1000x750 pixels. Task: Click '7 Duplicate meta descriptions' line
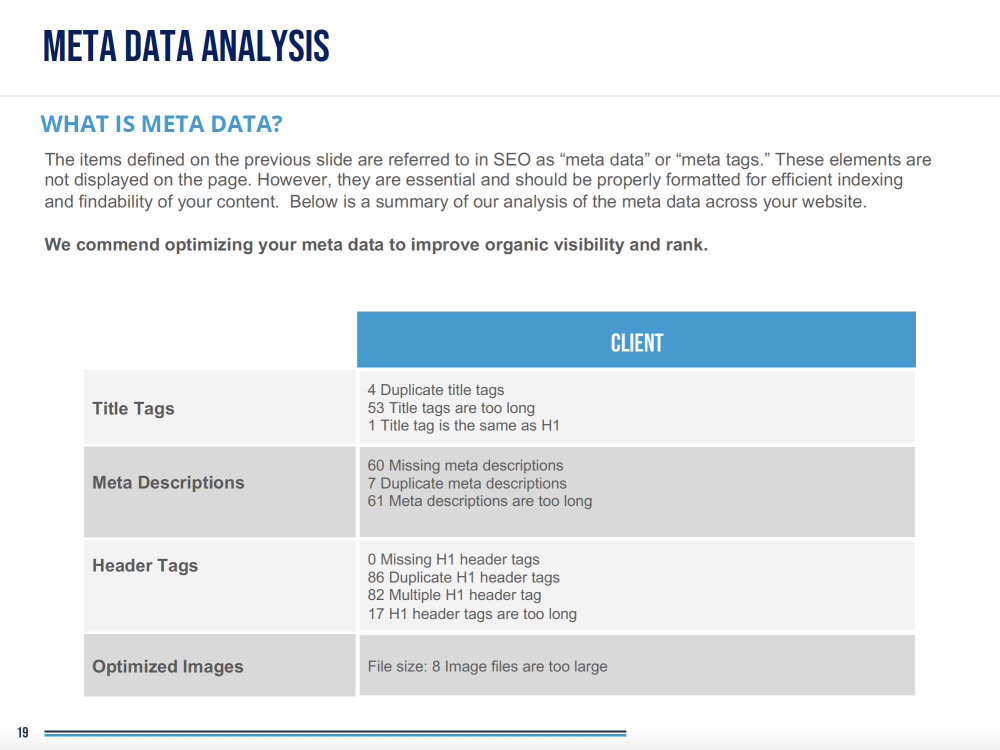pos(467,483)
